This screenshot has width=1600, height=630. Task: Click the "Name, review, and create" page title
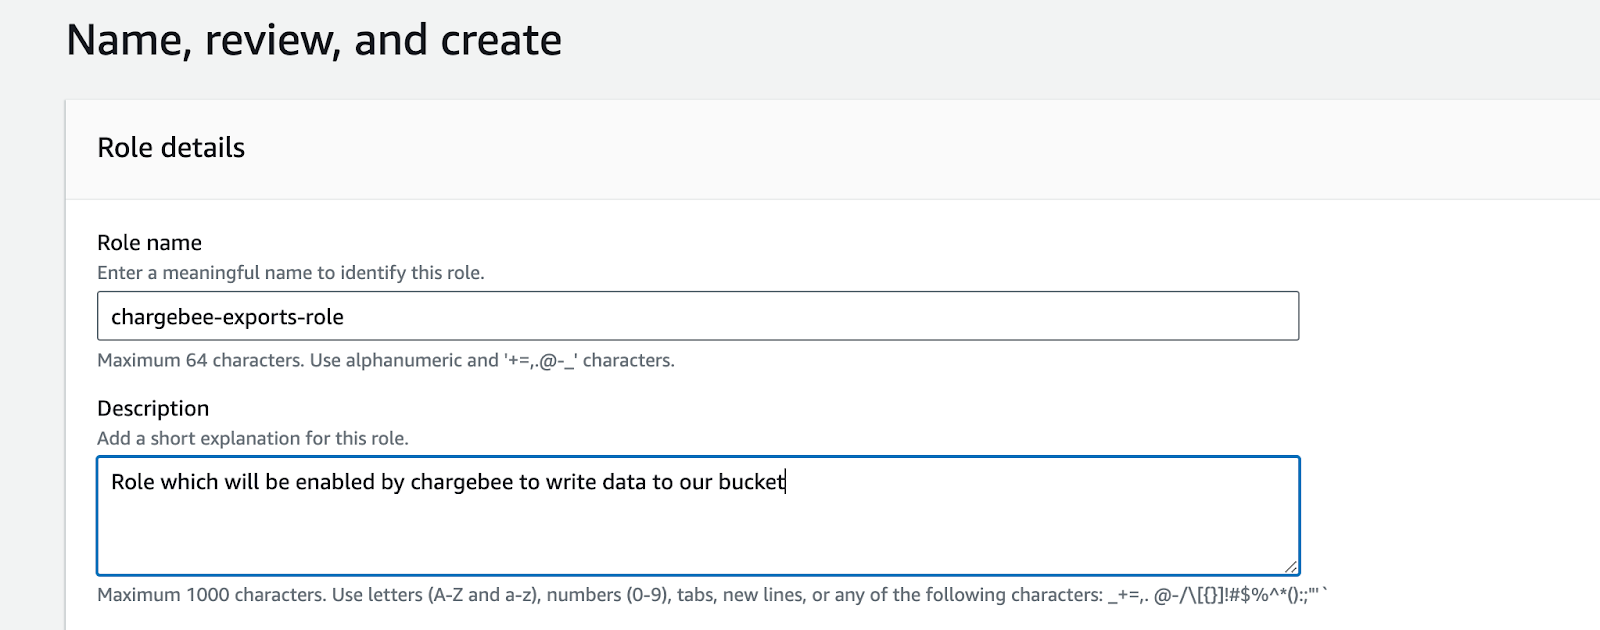point(314,41)
